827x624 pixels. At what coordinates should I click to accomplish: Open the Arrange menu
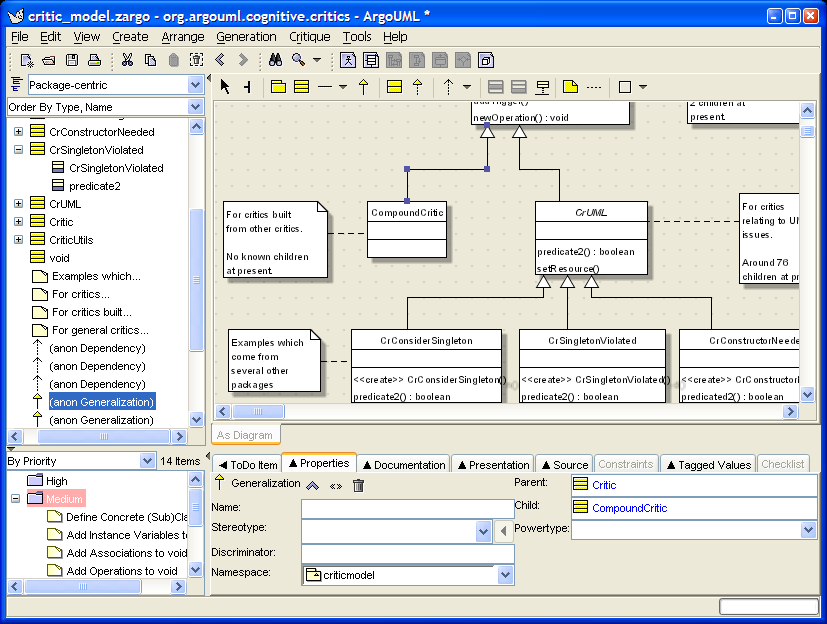coord(182,37)
